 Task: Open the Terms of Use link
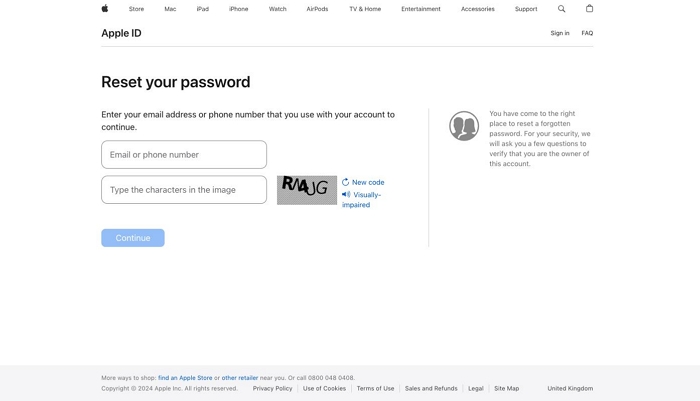[x=375, y=388]
